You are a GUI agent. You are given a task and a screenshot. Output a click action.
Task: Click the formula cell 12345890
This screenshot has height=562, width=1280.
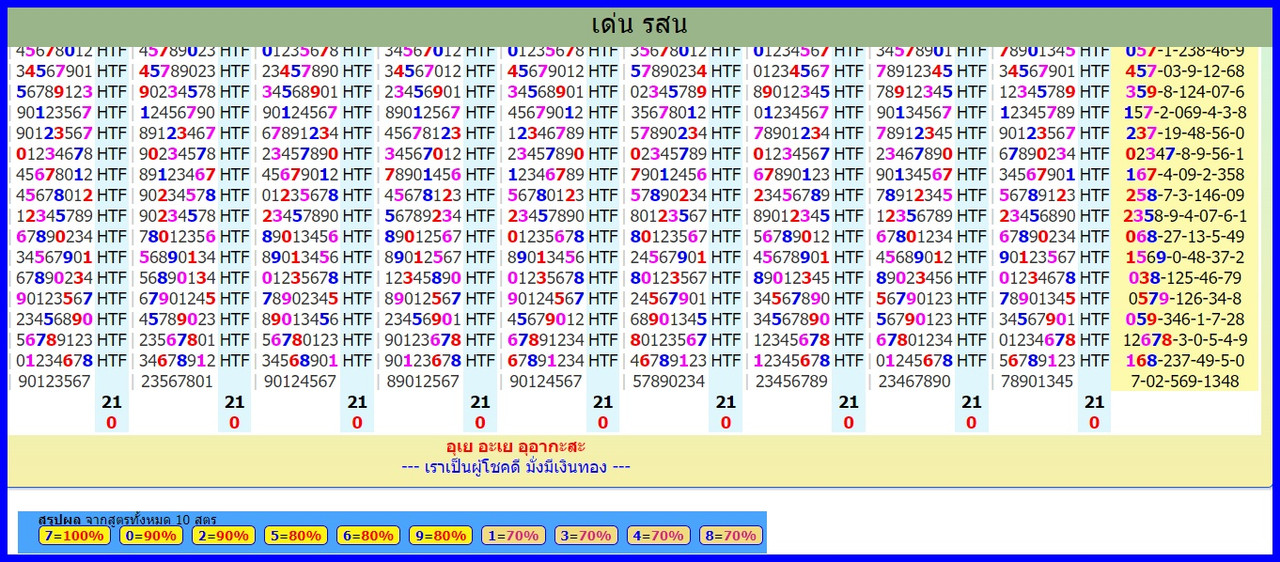click(422, 278)
